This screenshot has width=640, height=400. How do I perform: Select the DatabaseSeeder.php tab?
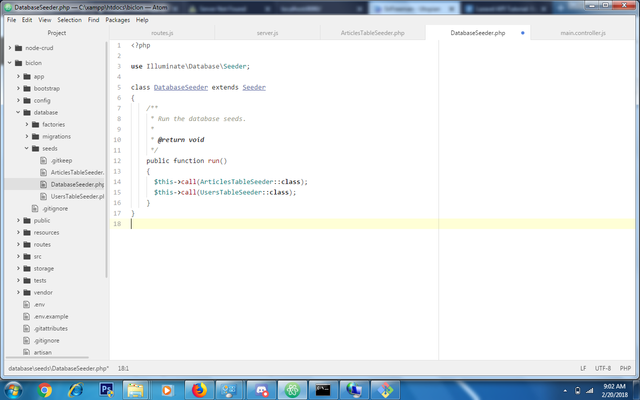tap(478, 33)
